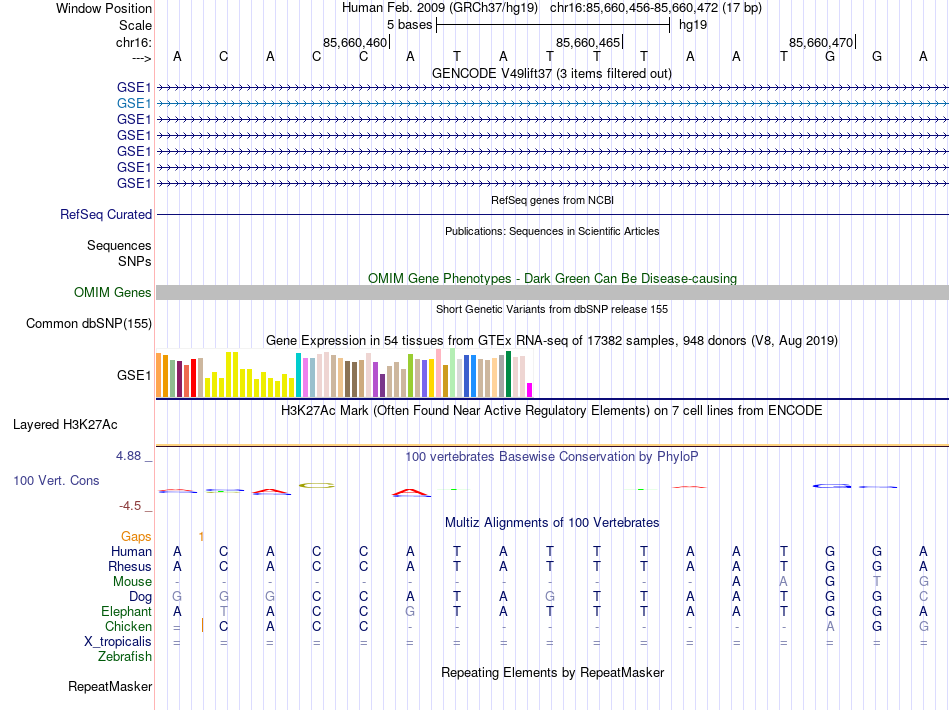Click the hg19 label beside the scale bar

(693, 25)
